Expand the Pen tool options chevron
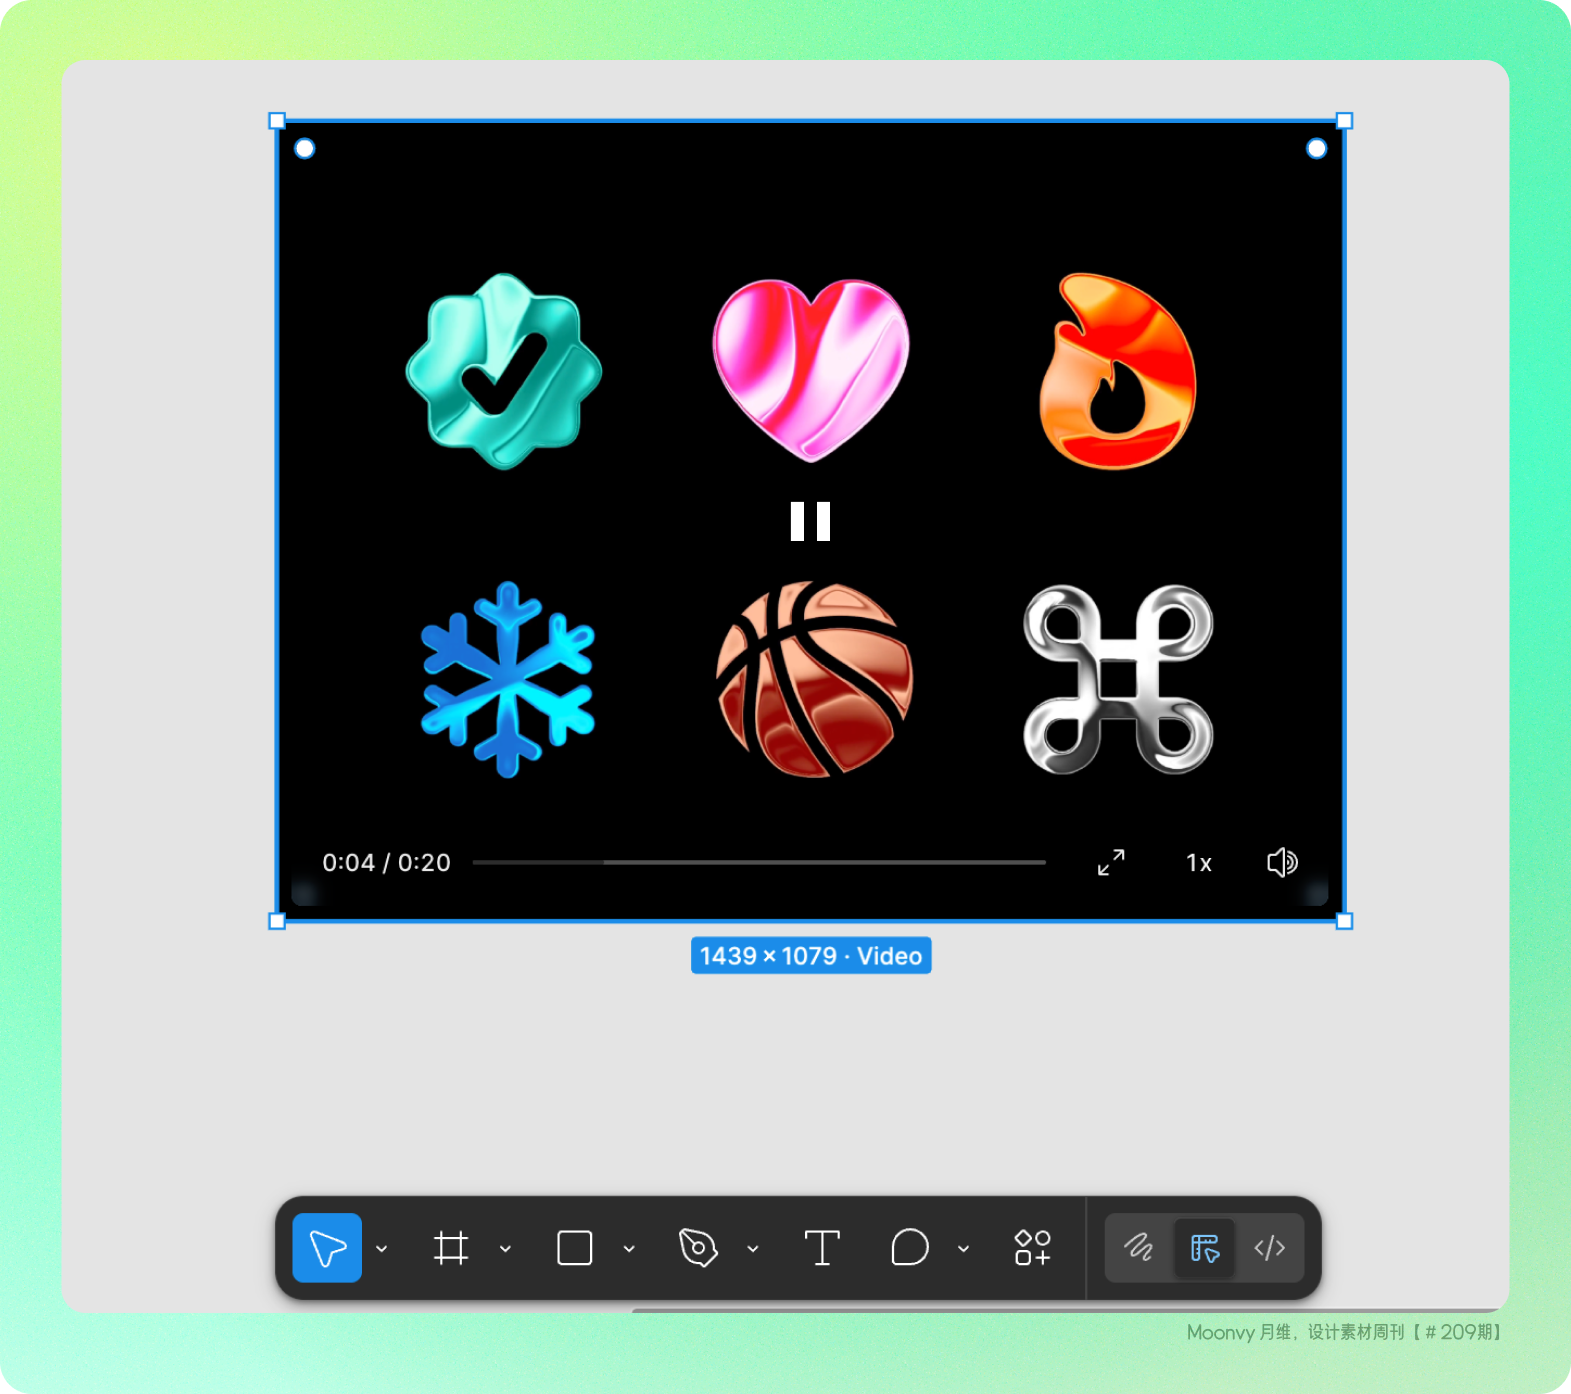Viewport: 1571px width, 1394px height. point(753,1249)
